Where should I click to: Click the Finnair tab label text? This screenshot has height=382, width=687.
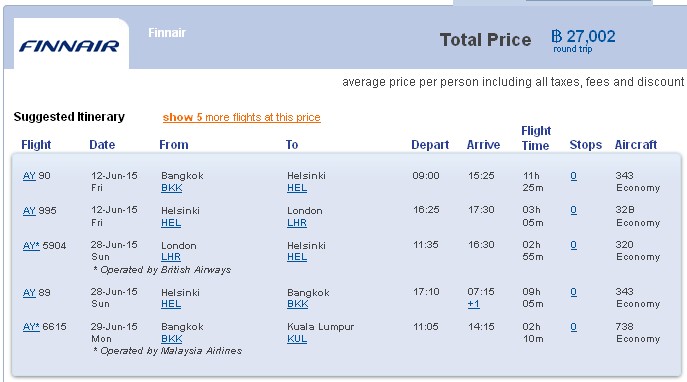[x=167, y=33]
